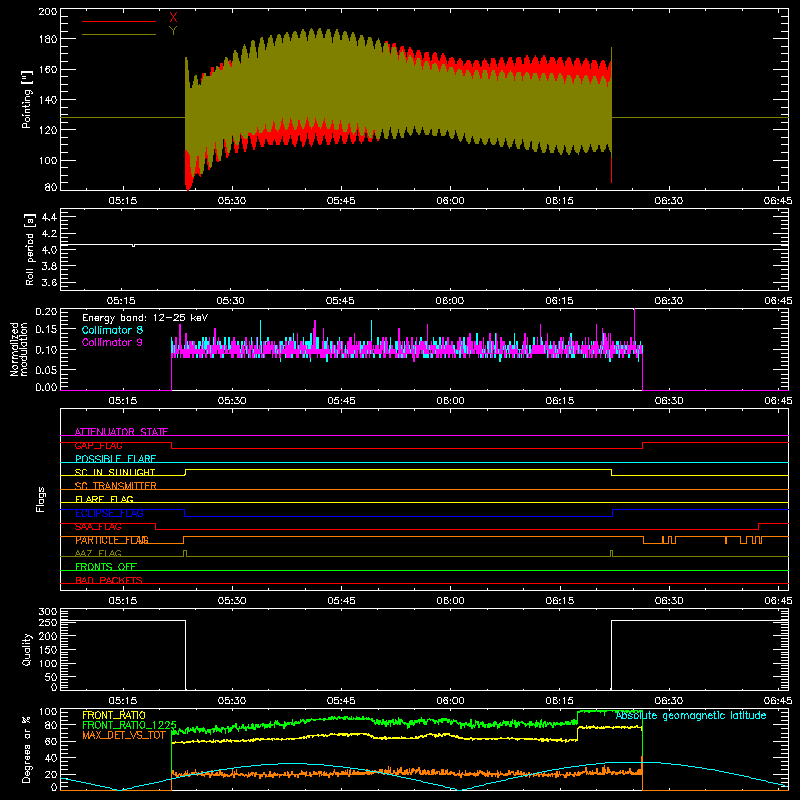Click the 4.4 tick on Roll period axis
Screen dimensions: 800x800
(49, 217)
